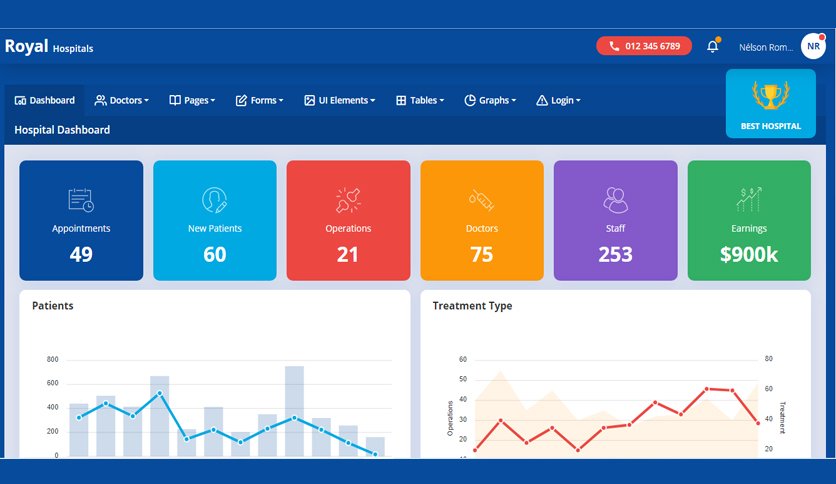
Task: Click the Forms edit icon
Action: pyautogui.click(x=242, y=100)
